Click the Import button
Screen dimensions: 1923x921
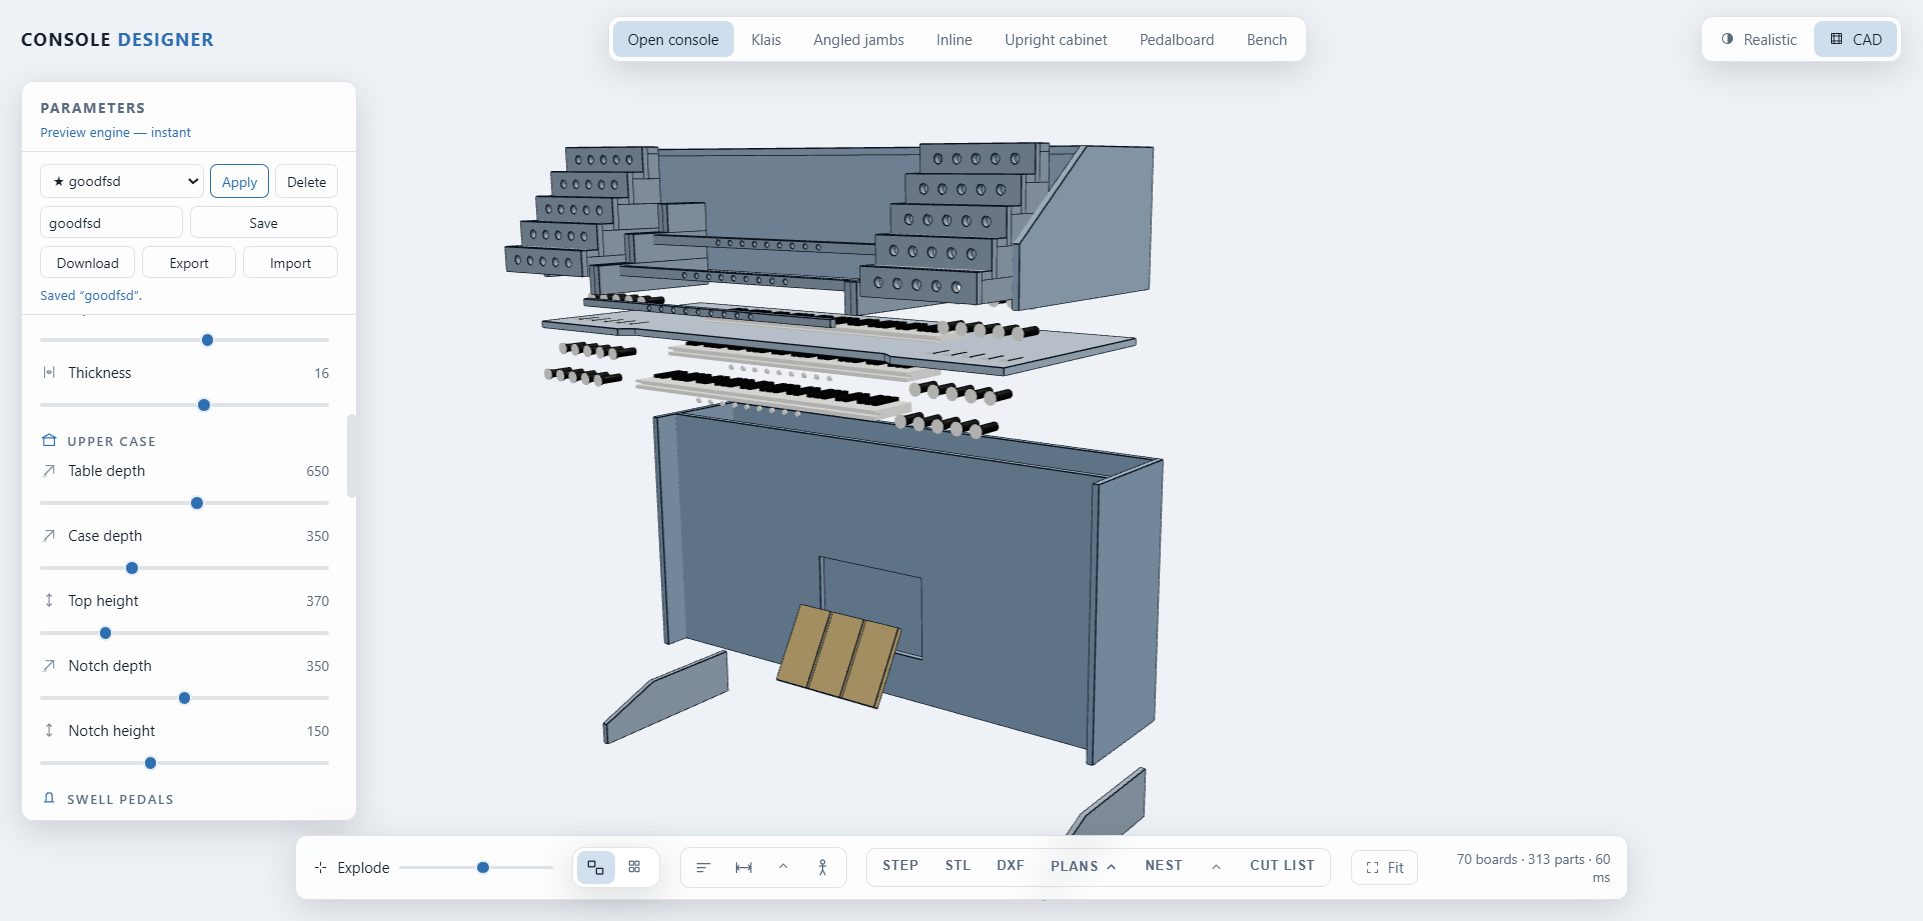pyautogui.click(x=290, y=262)
